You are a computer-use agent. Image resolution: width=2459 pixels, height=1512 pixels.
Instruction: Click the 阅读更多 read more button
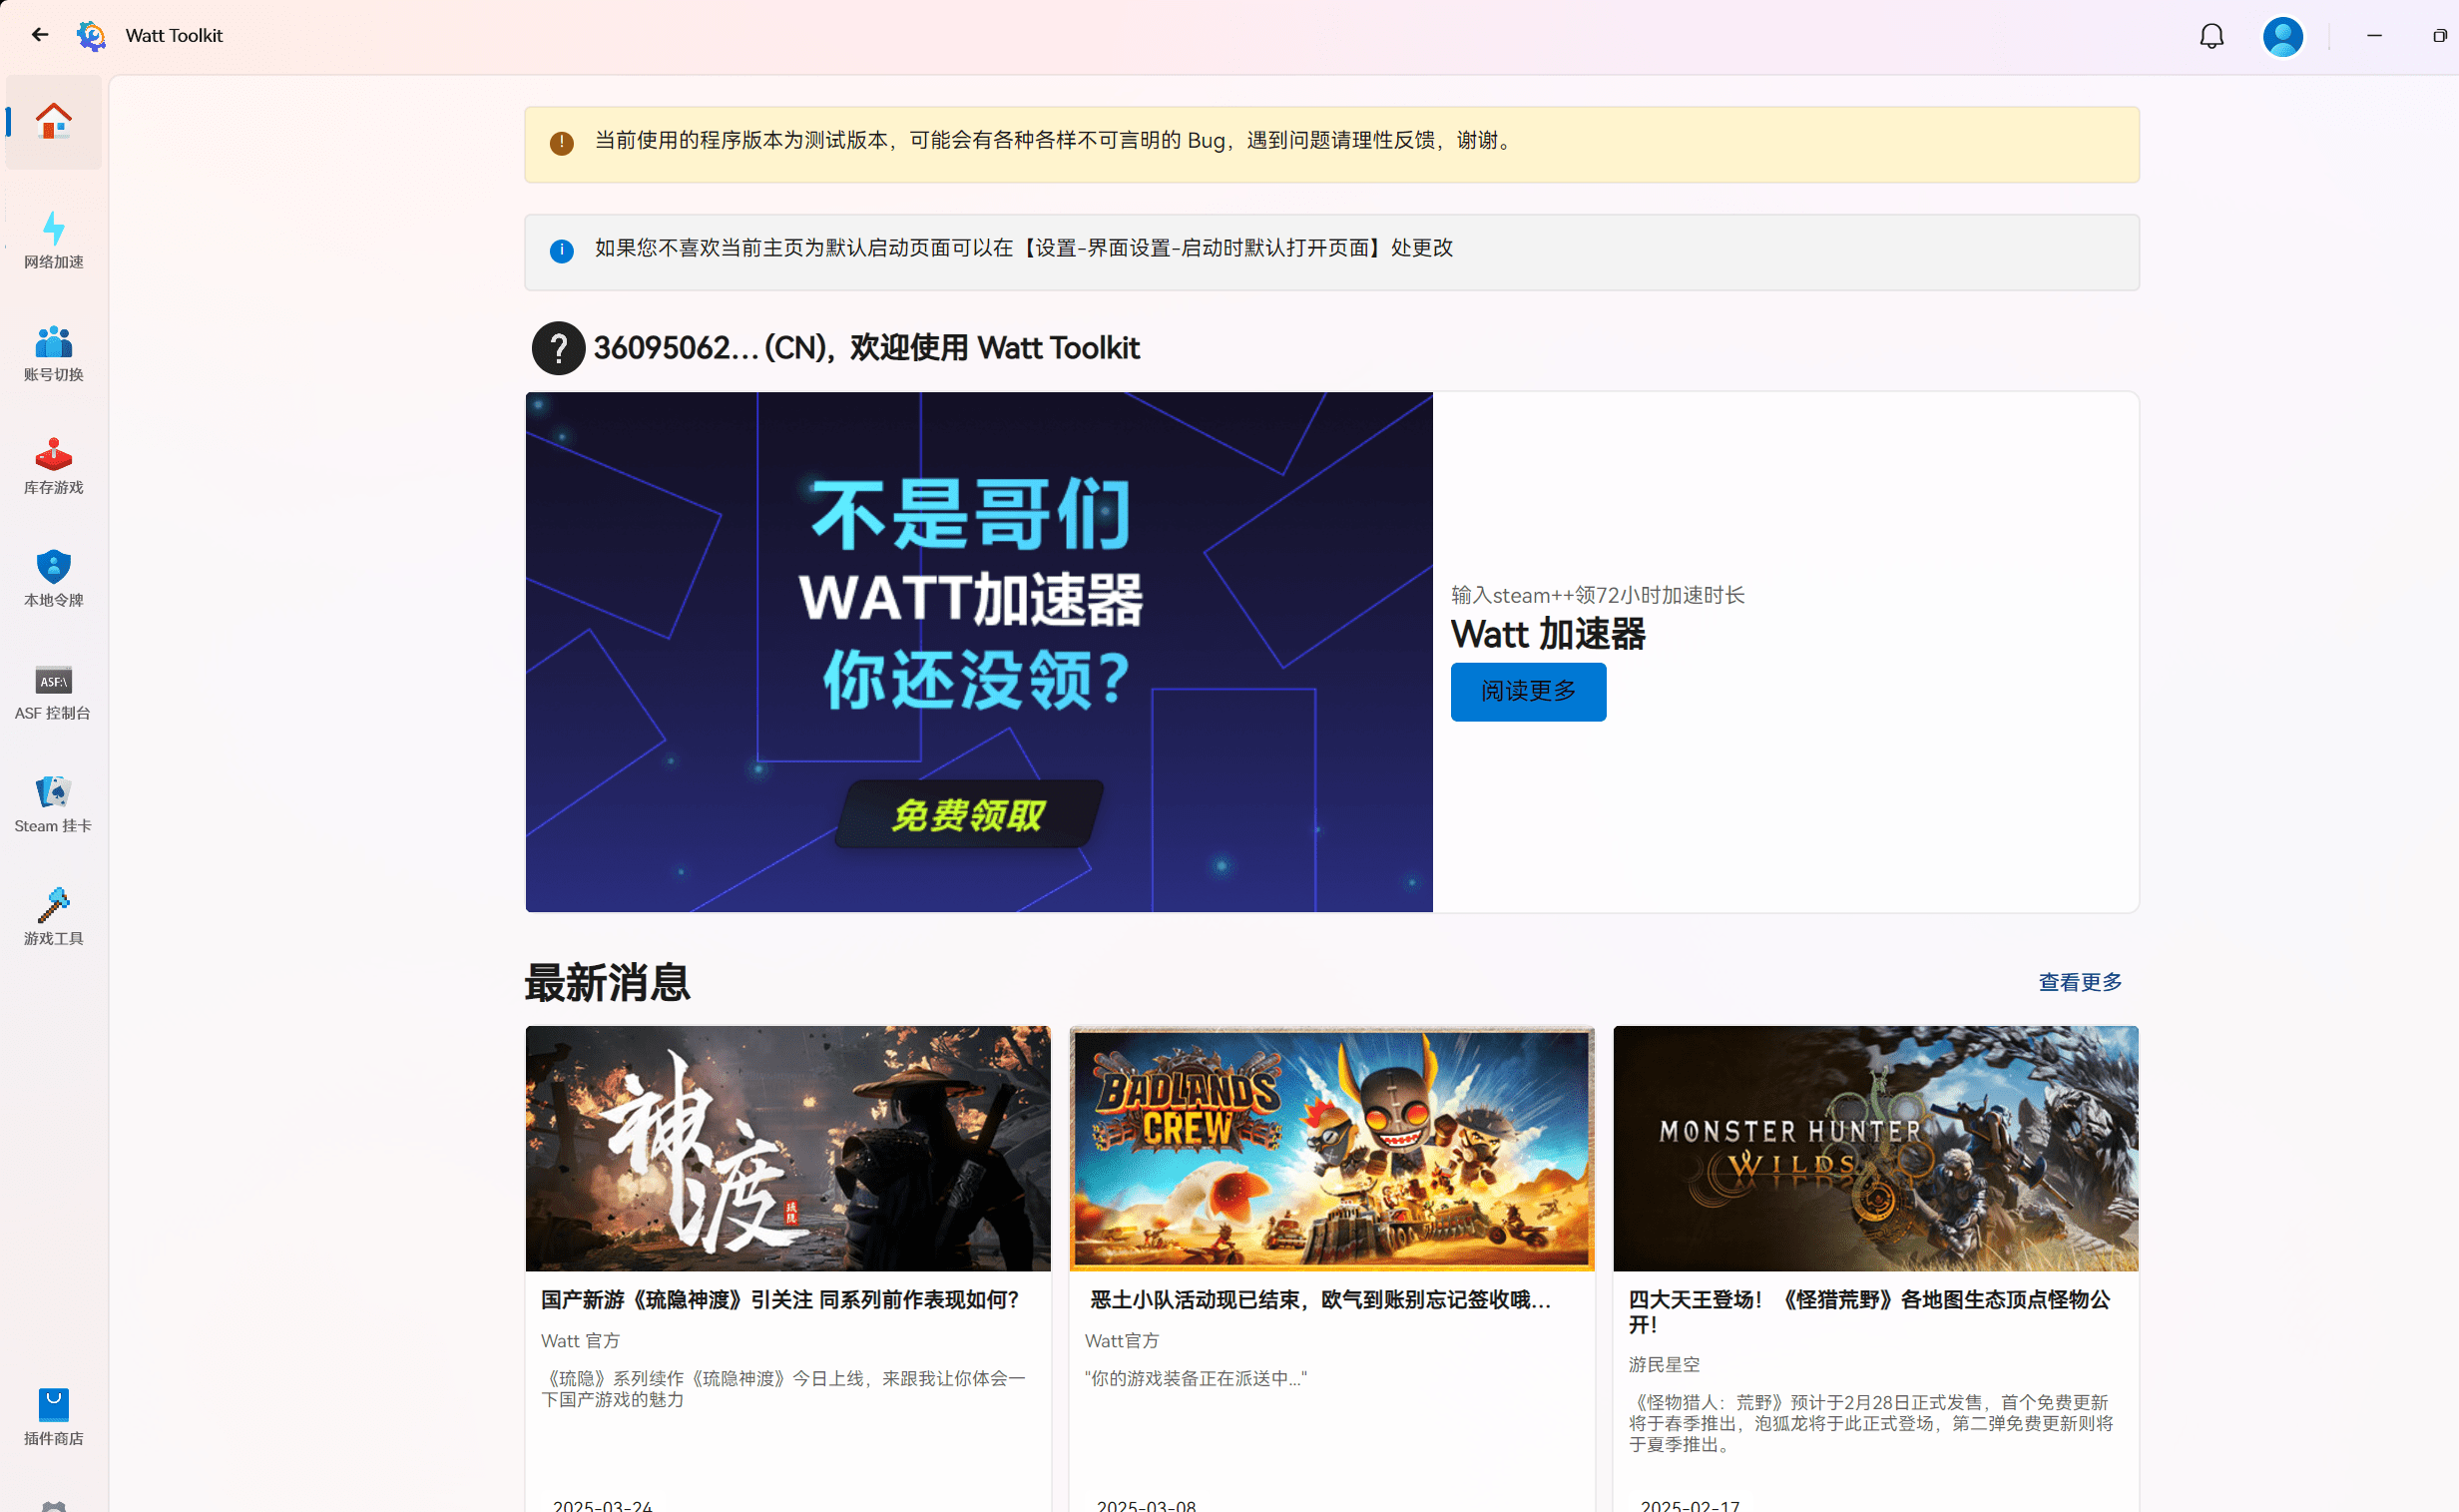1527,691
